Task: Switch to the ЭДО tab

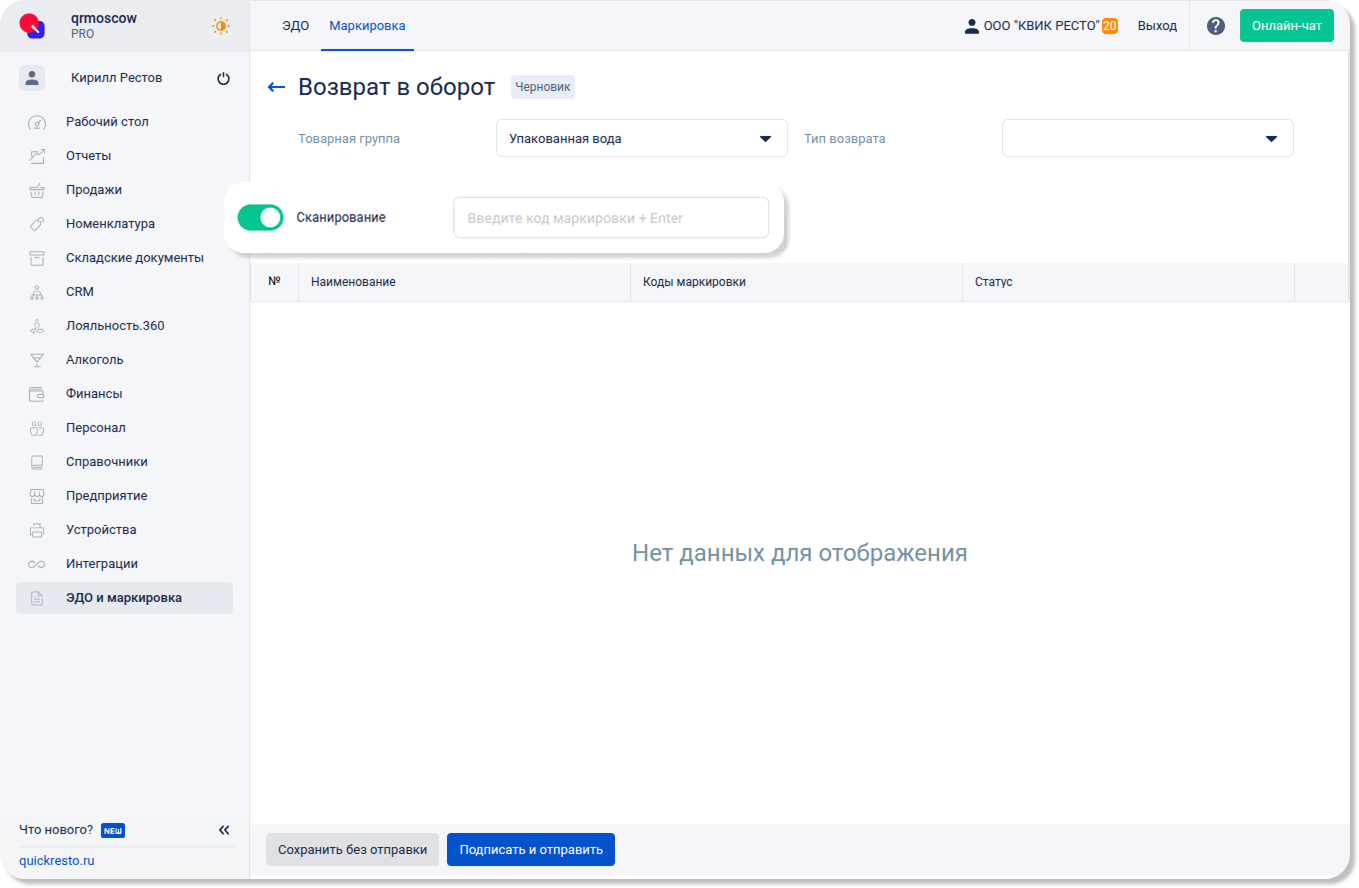Action: click(295, 26)
